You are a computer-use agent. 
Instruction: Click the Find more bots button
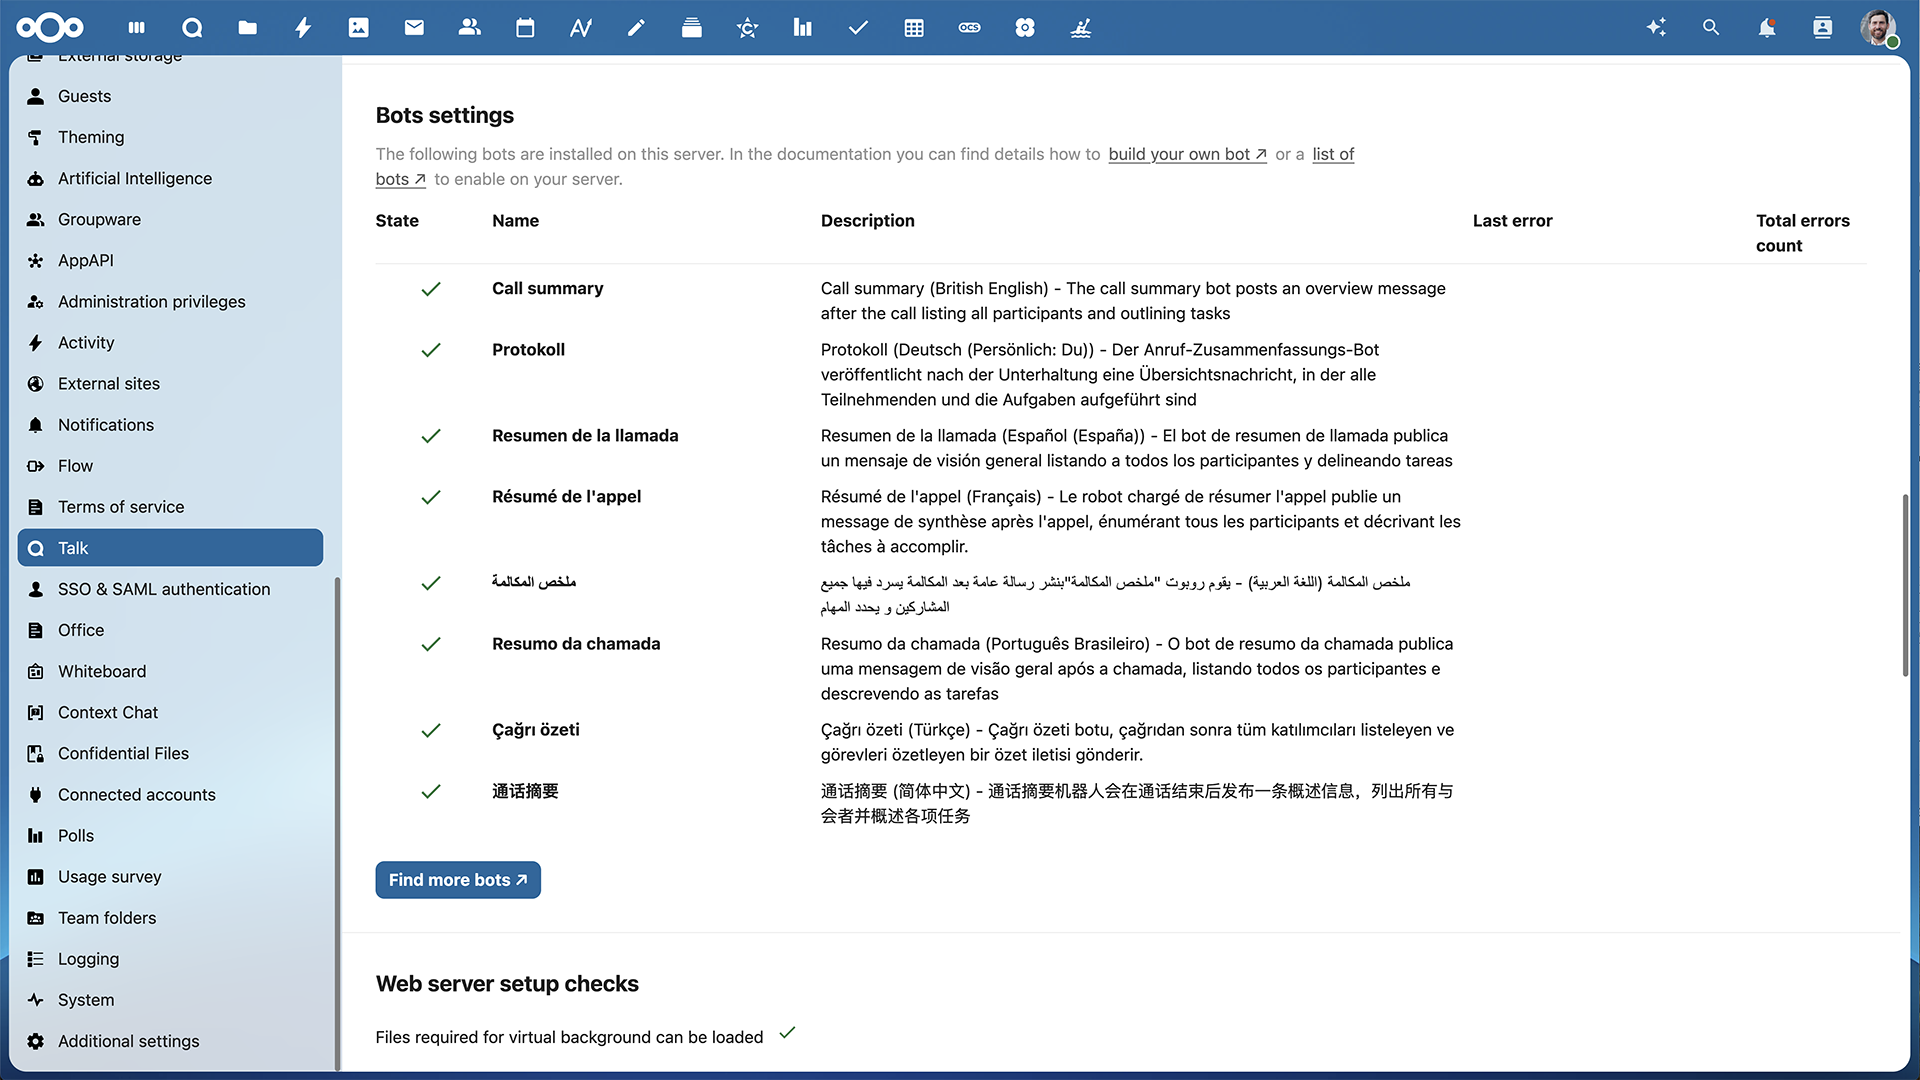tap(458, 880)
